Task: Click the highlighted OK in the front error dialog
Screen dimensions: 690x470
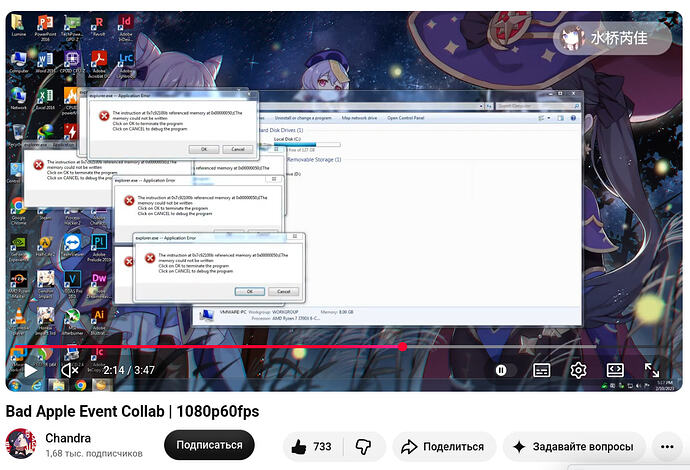Action: (x=250, y=291)
